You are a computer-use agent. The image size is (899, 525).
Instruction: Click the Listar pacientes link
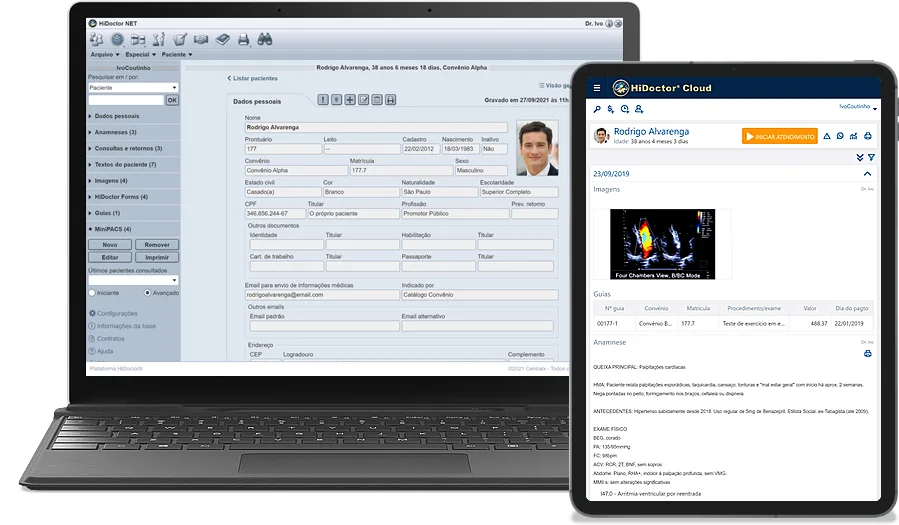(252, 79)
